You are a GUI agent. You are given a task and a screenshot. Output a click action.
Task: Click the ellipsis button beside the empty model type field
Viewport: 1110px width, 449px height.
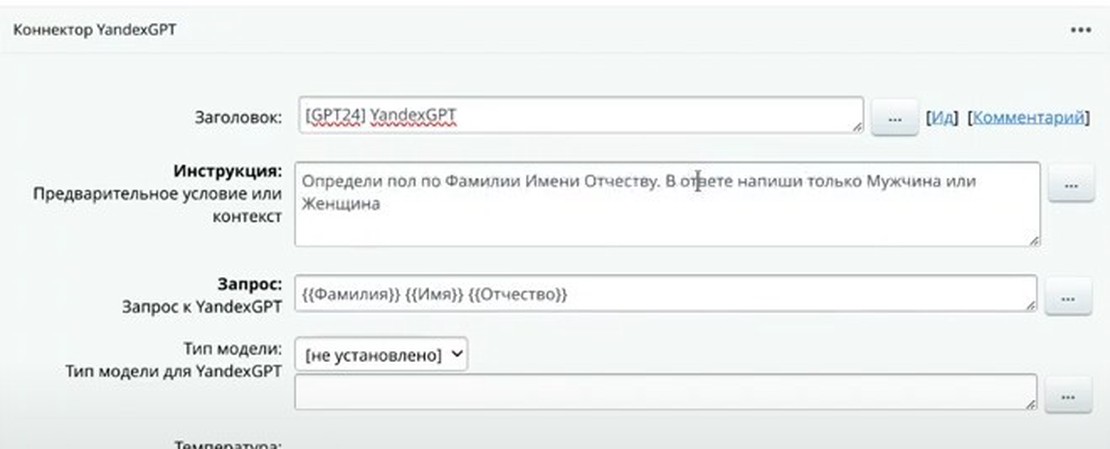point(1069,395)
